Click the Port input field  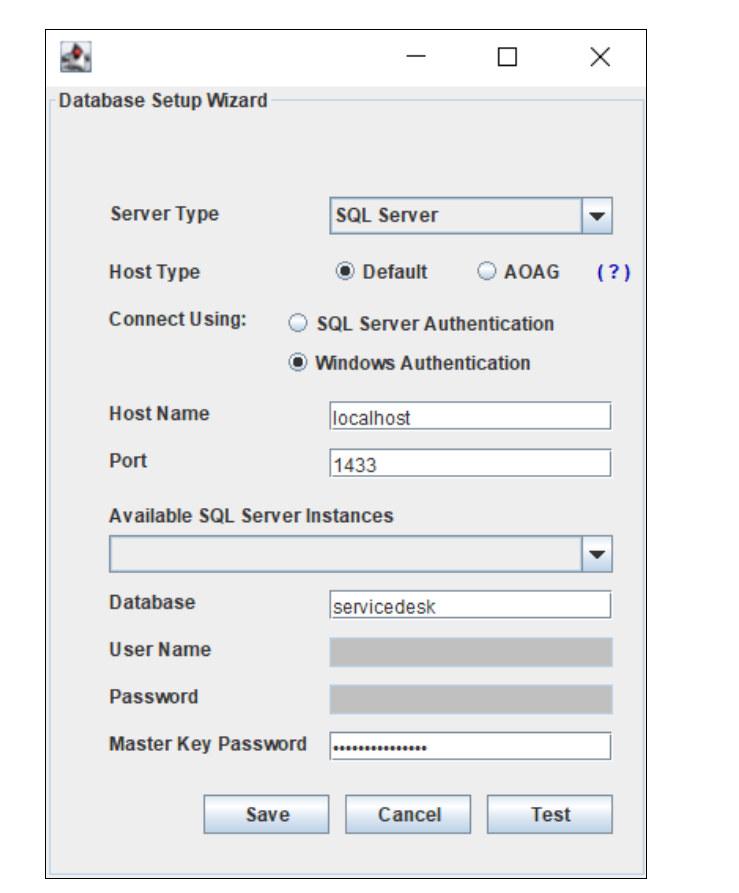(470, 464)
